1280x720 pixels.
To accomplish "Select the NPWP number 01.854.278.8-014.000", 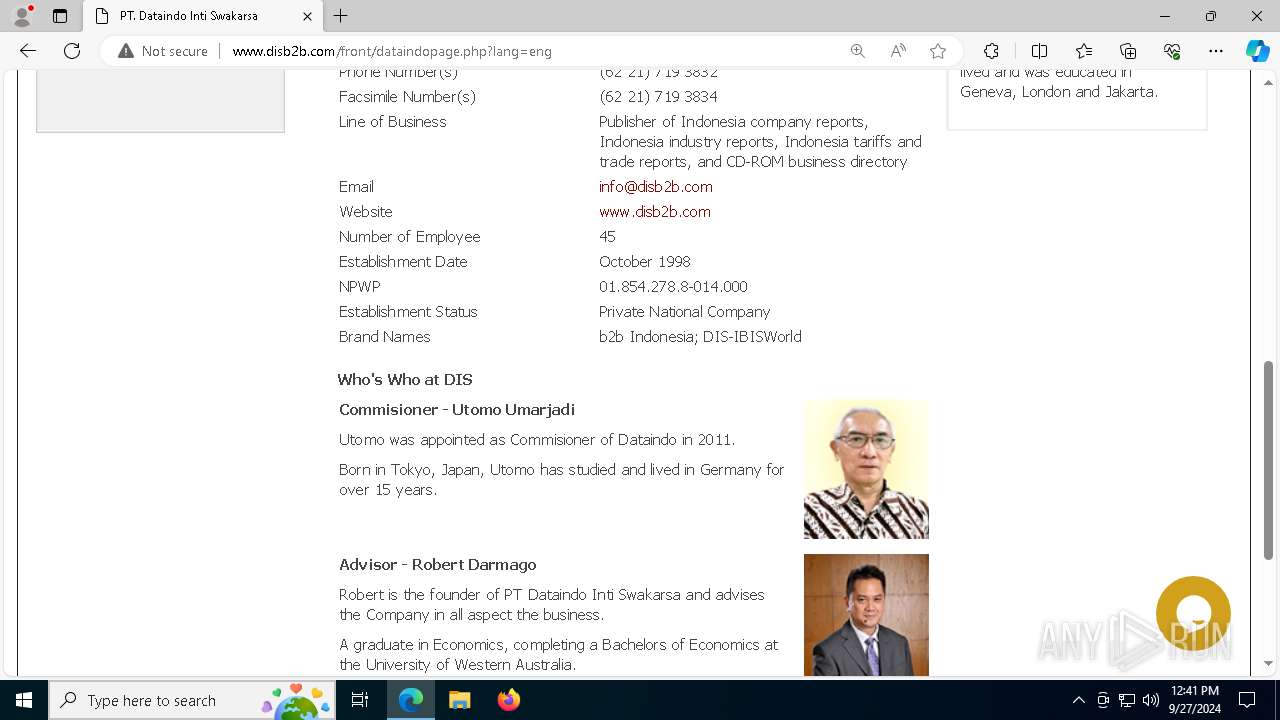I will 673,287.
